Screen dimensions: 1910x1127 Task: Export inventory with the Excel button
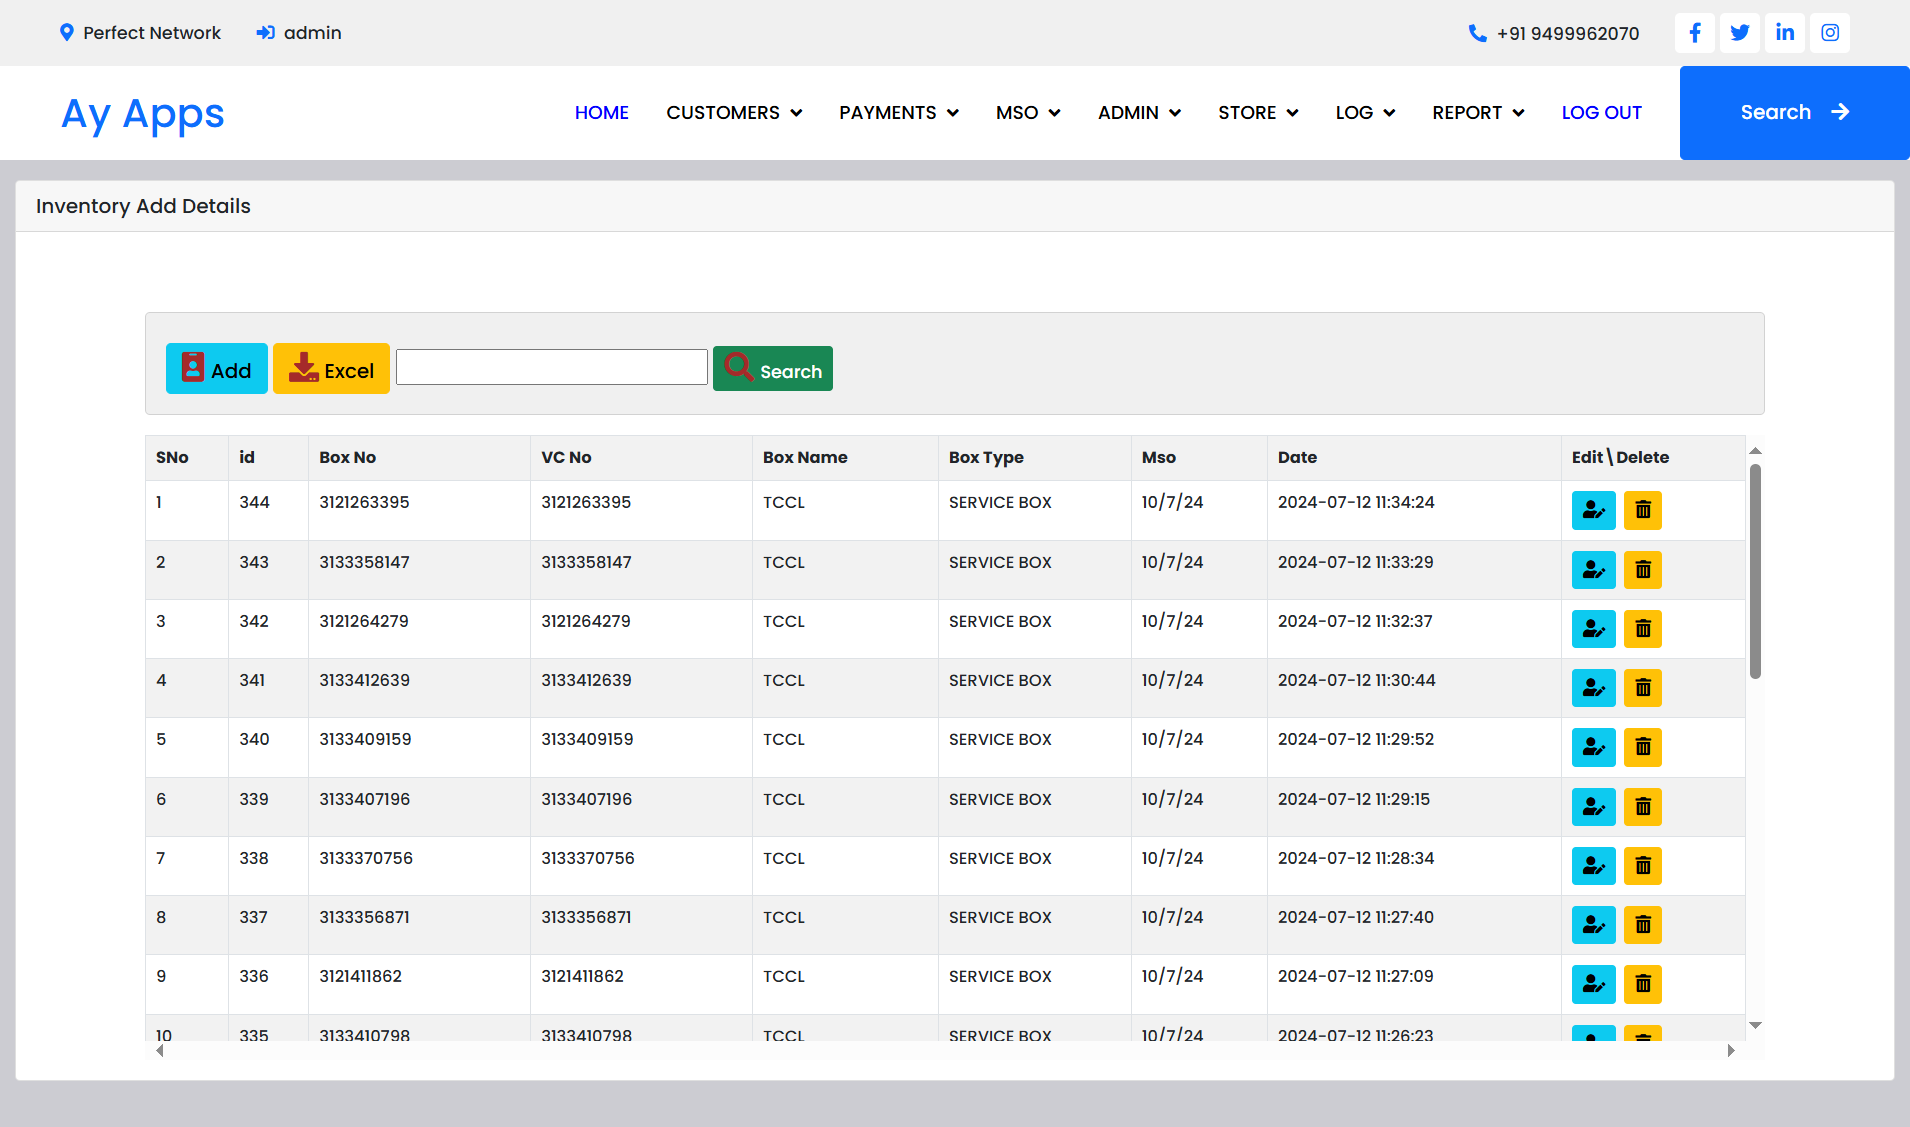coord(331,369)
